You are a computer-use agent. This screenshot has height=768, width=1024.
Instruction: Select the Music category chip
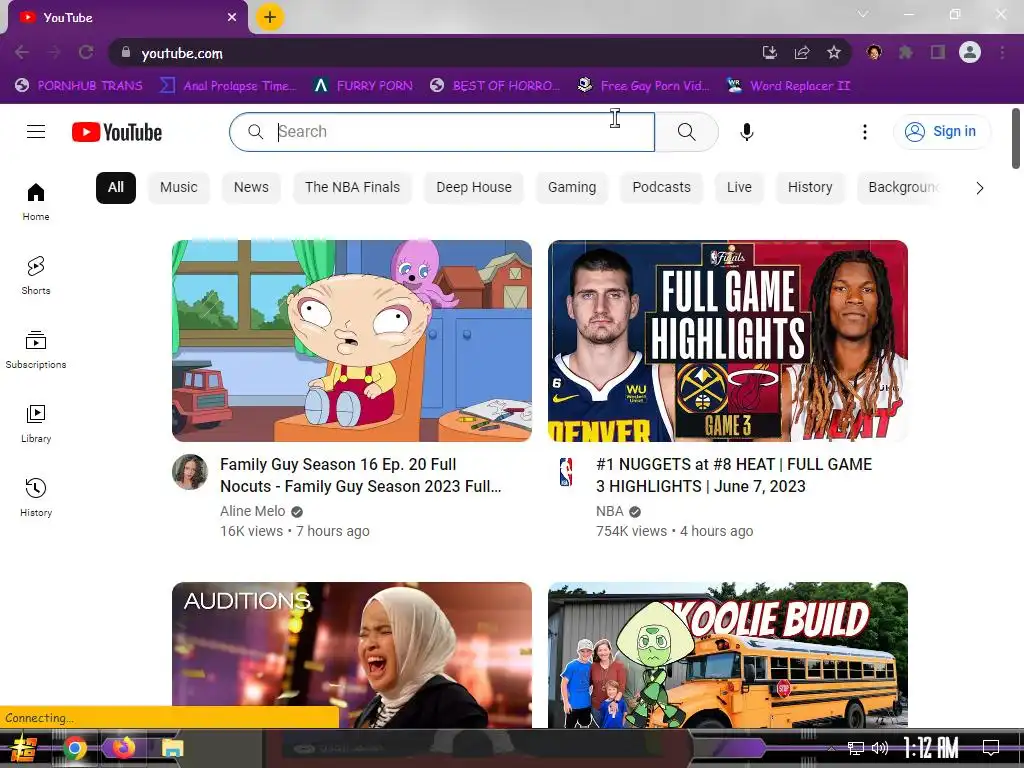(x=178, y=187)
